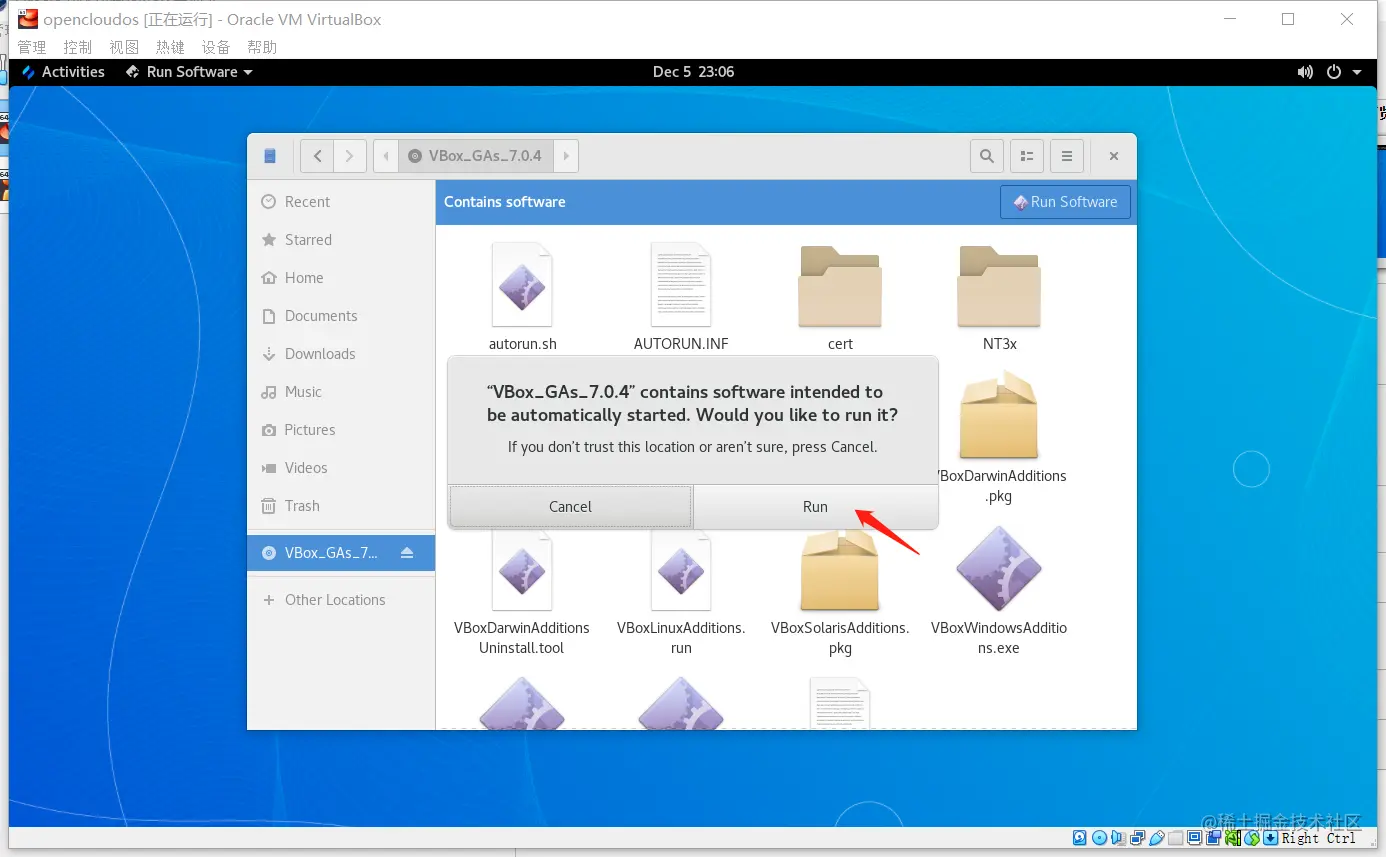This screenshot has width=1386, height=857.
Task: Click the hard disk activity status icon
Action: 1081,838
